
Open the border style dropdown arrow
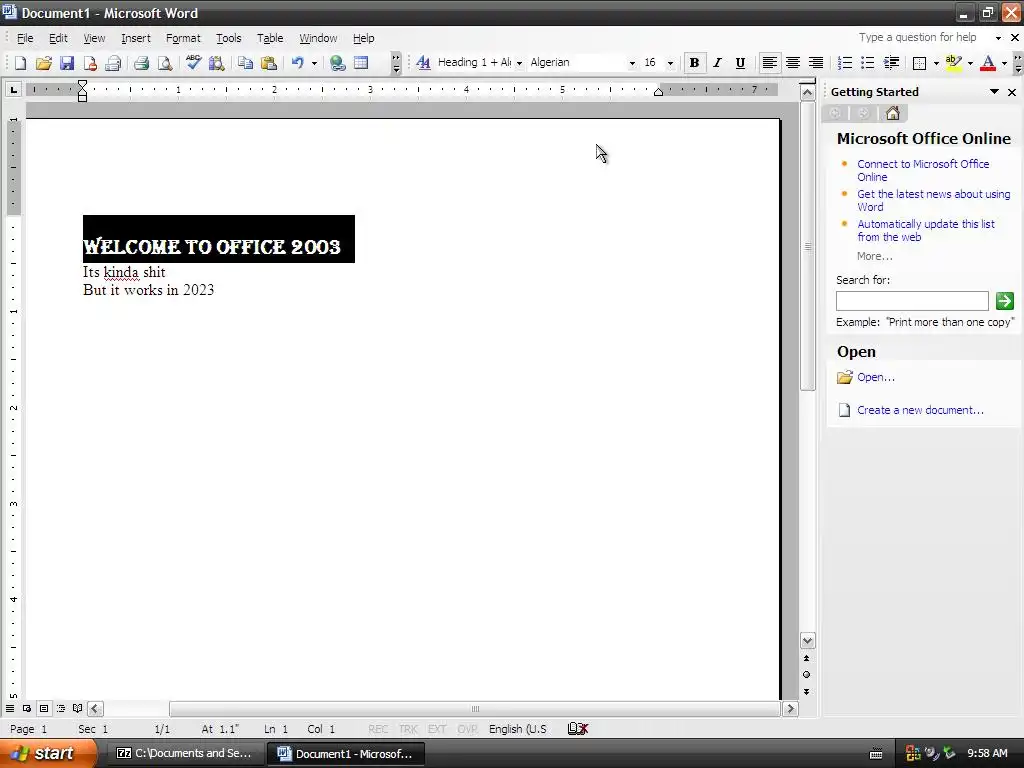[x=936, y=63]
